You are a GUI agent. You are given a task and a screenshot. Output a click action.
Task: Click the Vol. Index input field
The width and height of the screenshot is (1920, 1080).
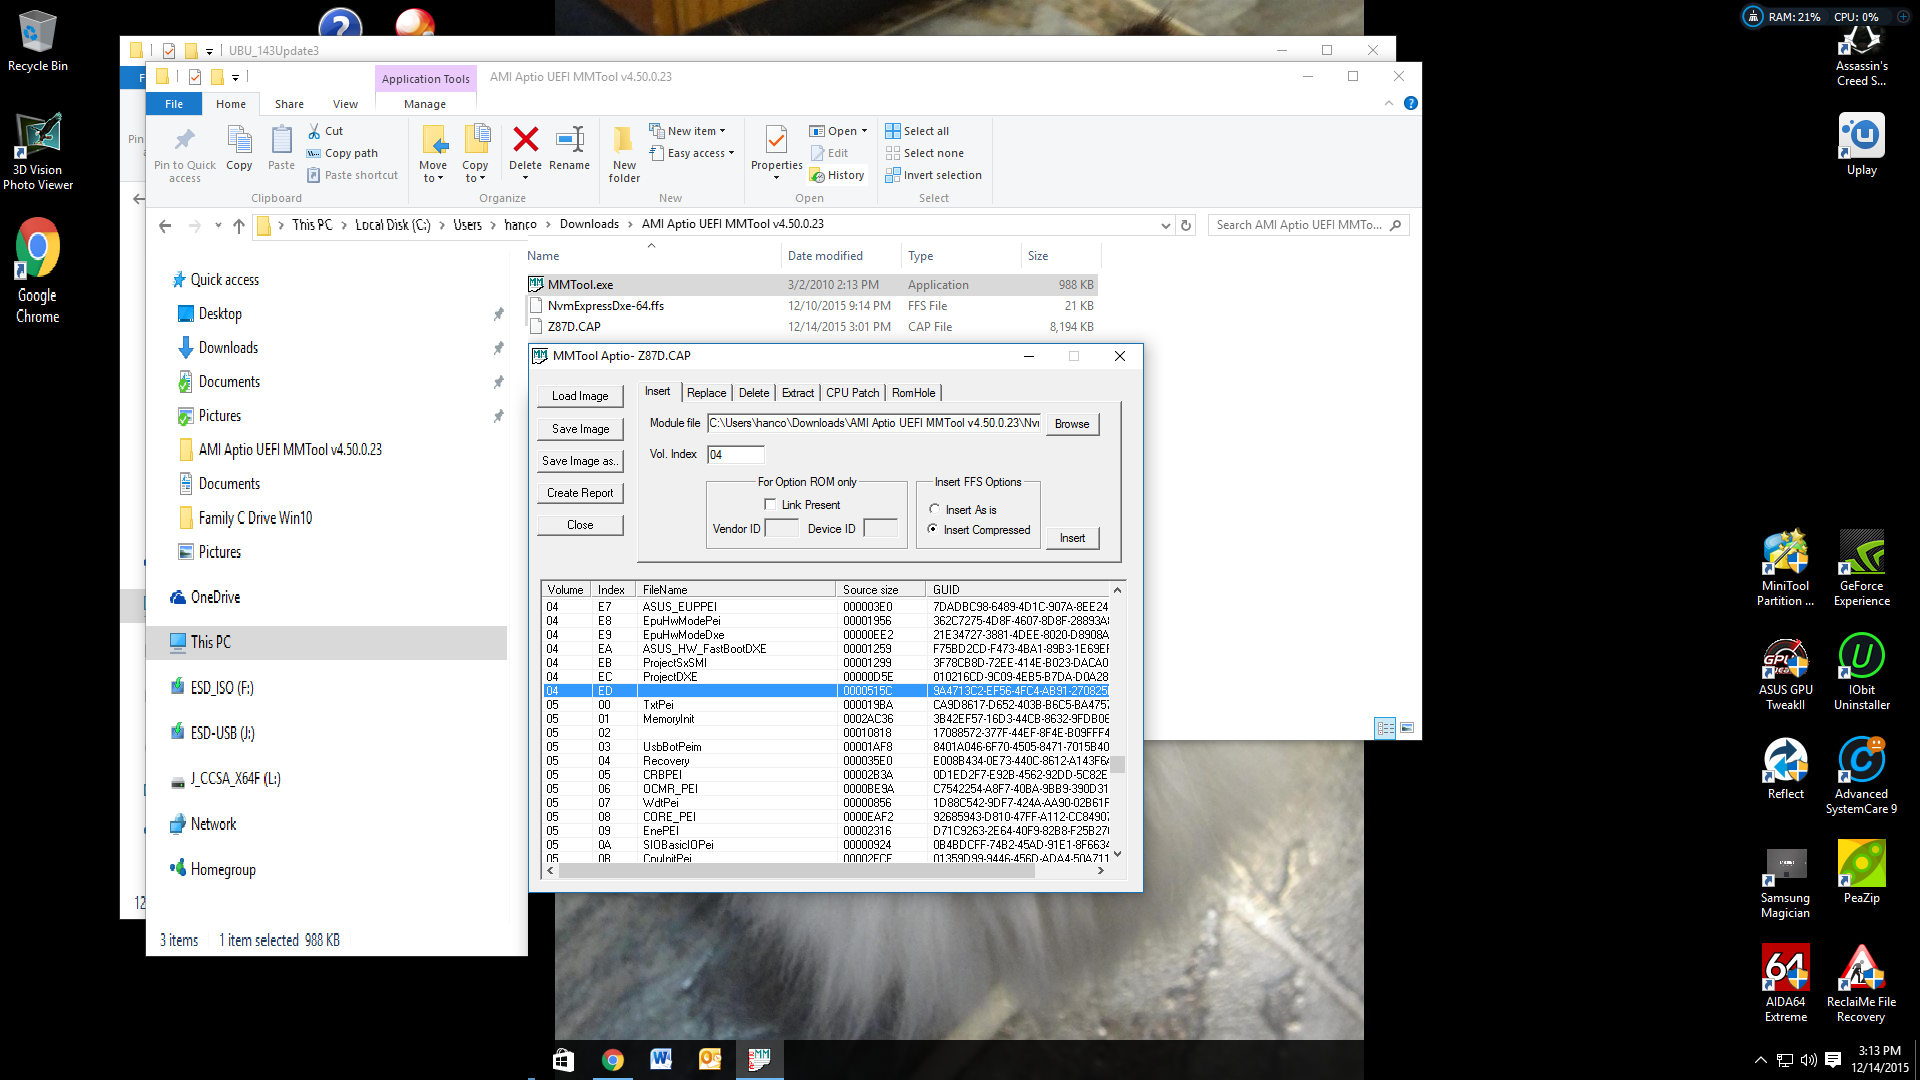735,455
